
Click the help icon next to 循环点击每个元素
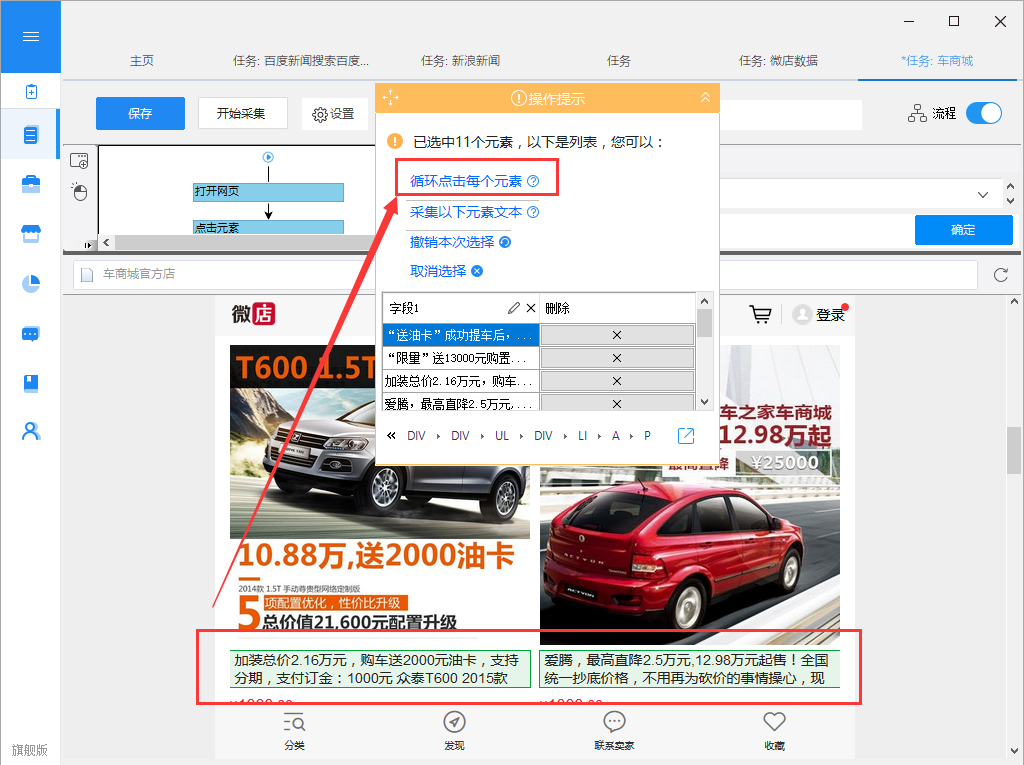pos(533,181)
